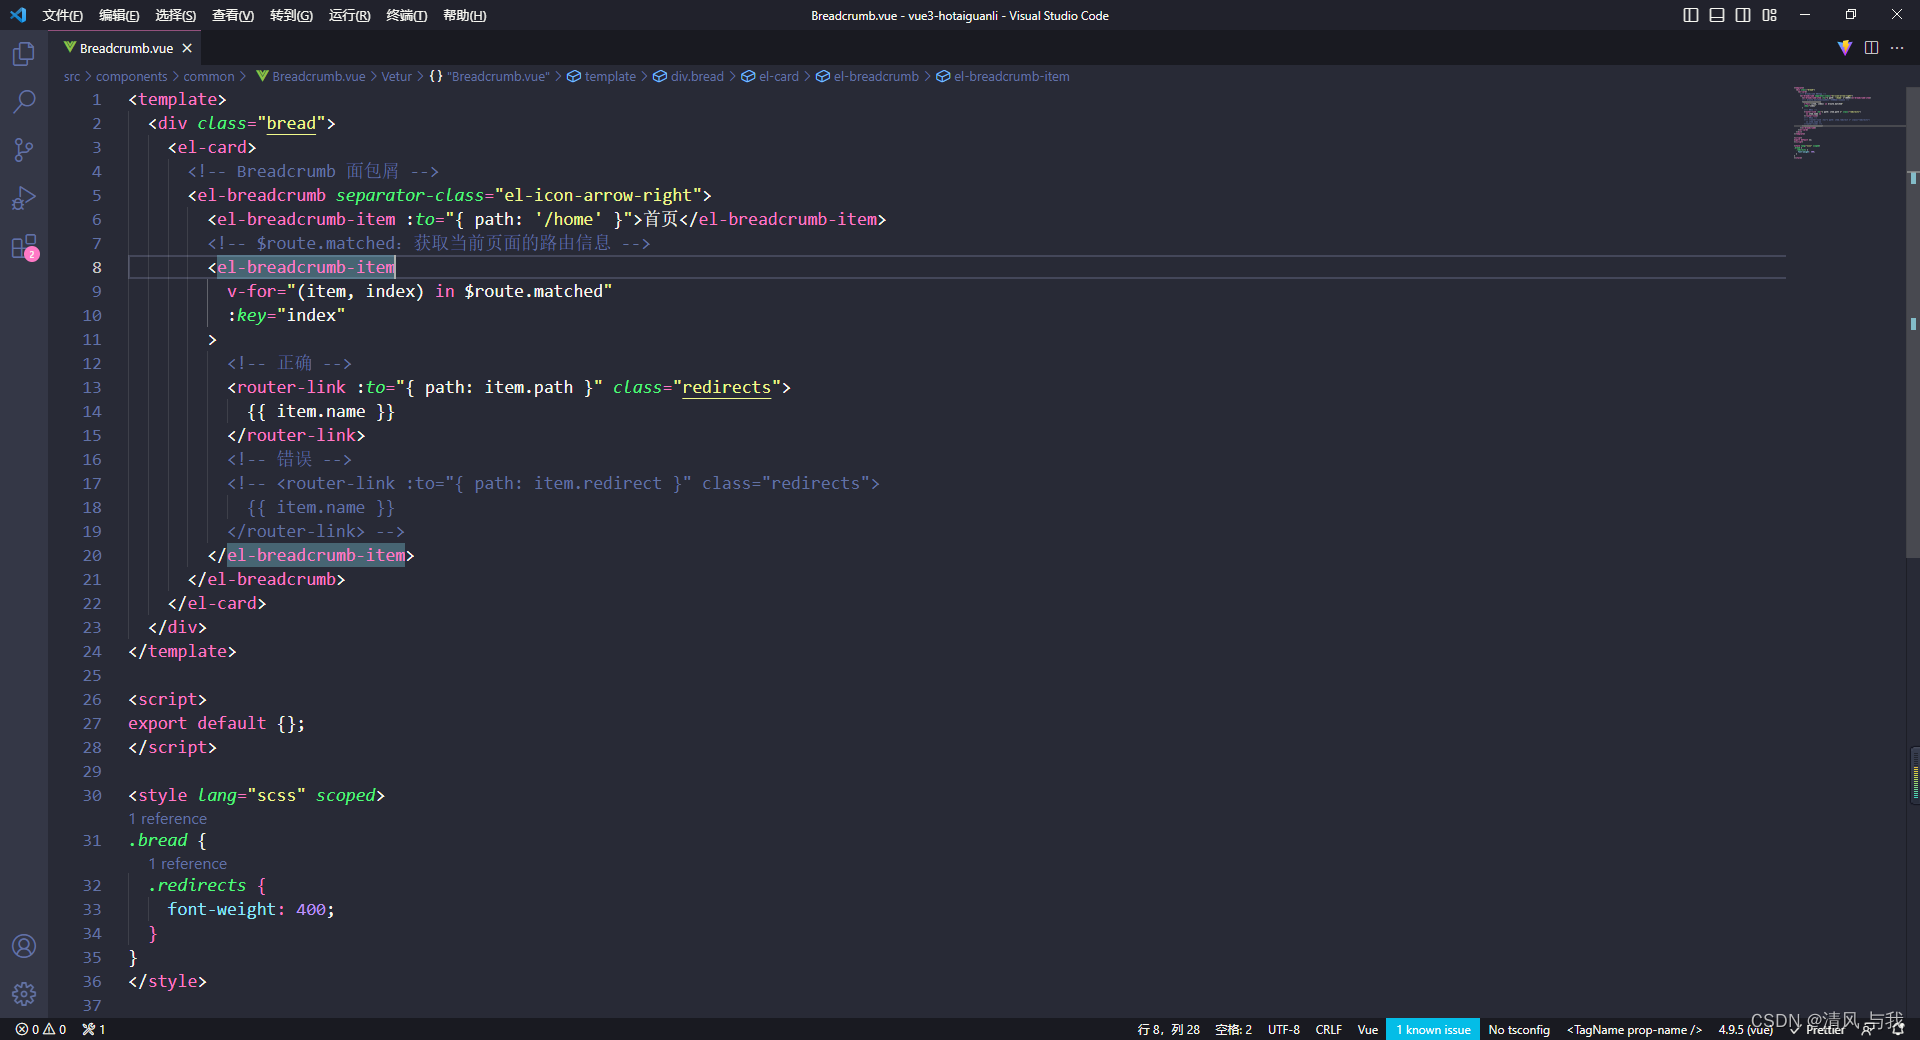Expand the common breadcrumb segment
Screen dimensions: 1920x1040
coord(208,76)
